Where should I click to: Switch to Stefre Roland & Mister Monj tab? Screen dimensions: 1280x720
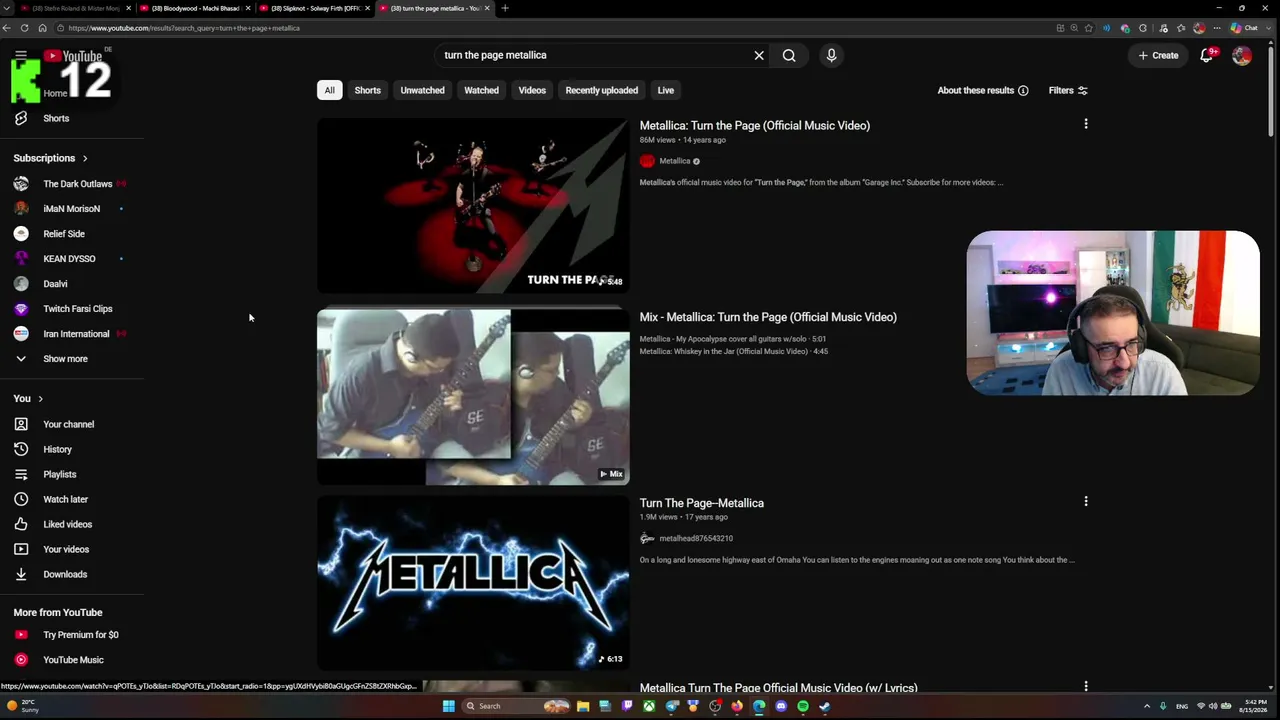pos(76,8)
